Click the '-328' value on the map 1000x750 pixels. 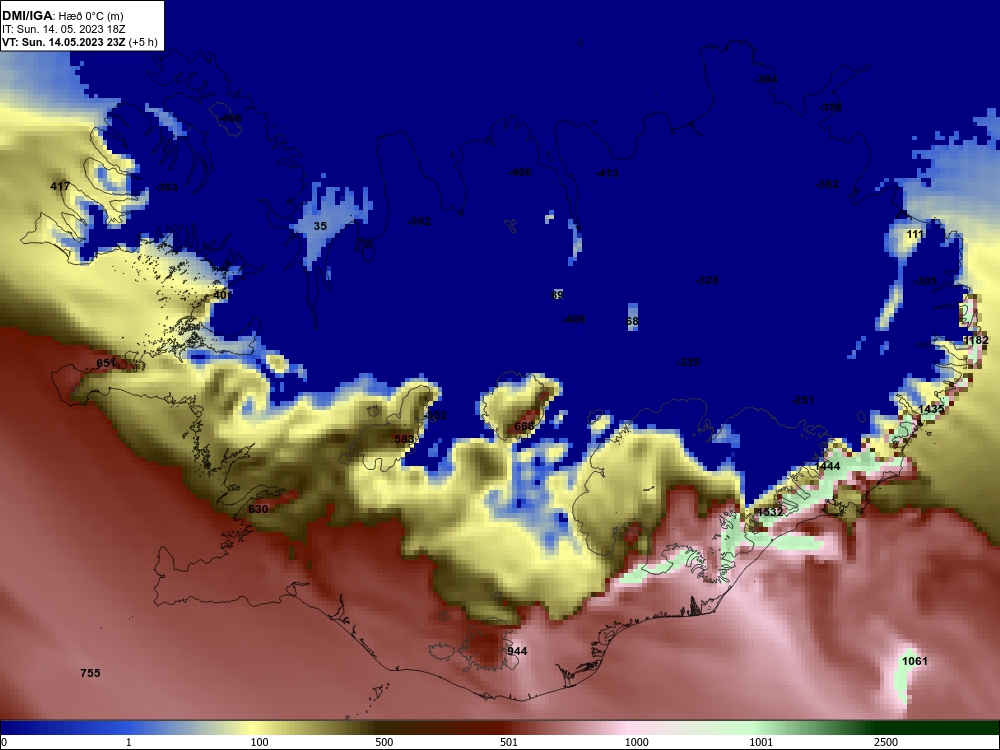tap(707, 280)
